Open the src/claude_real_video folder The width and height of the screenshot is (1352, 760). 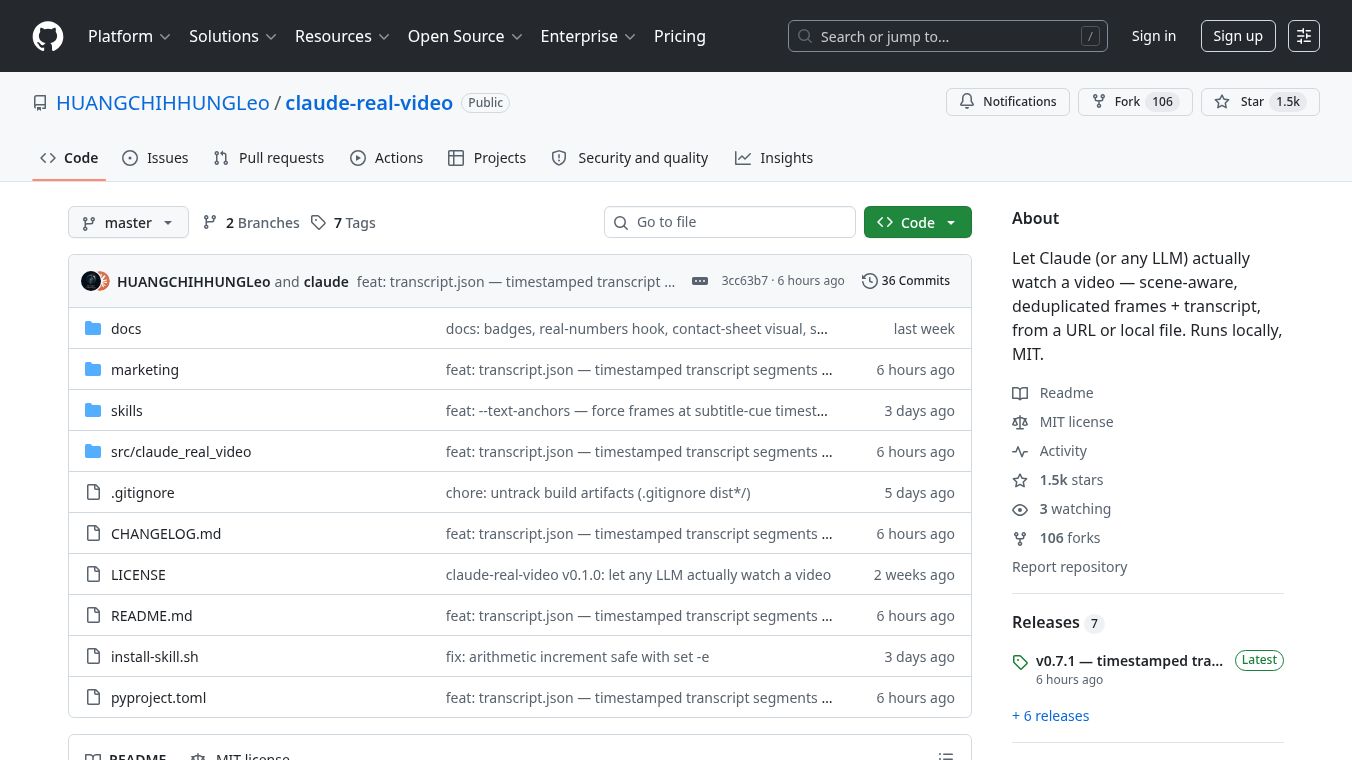tap(181, 452)
